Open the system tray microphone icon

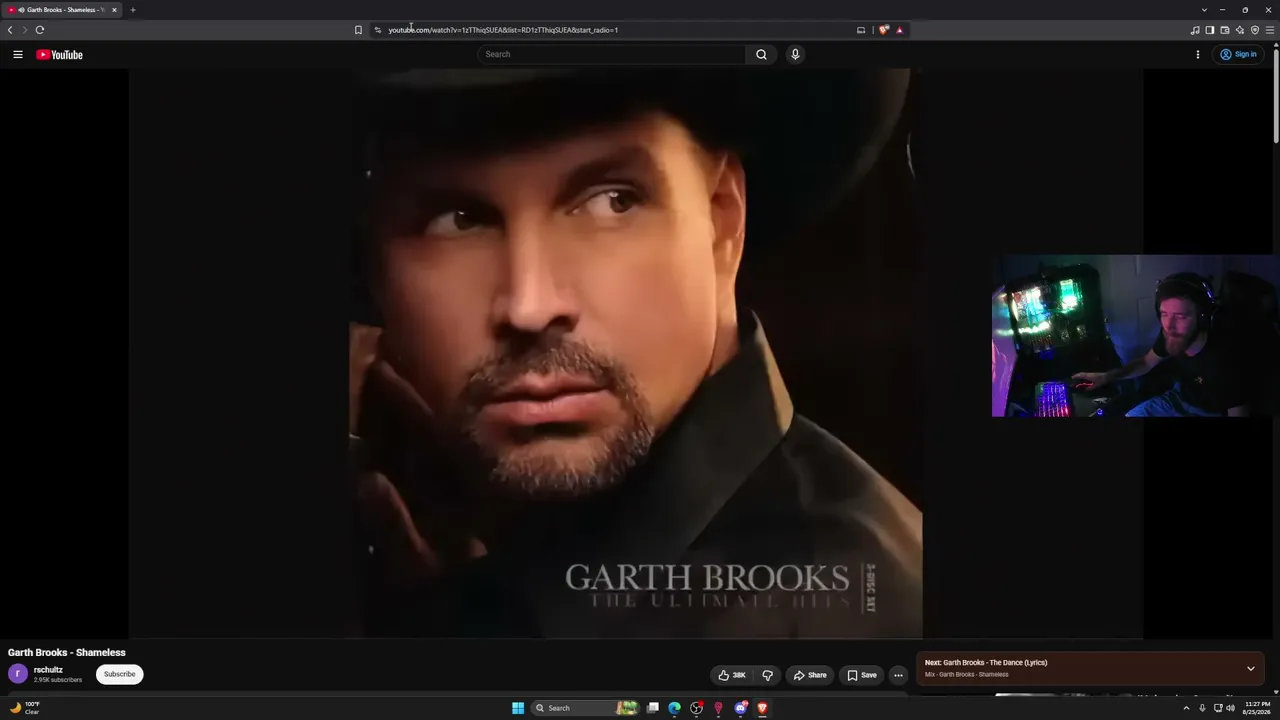coord(1202,708)
